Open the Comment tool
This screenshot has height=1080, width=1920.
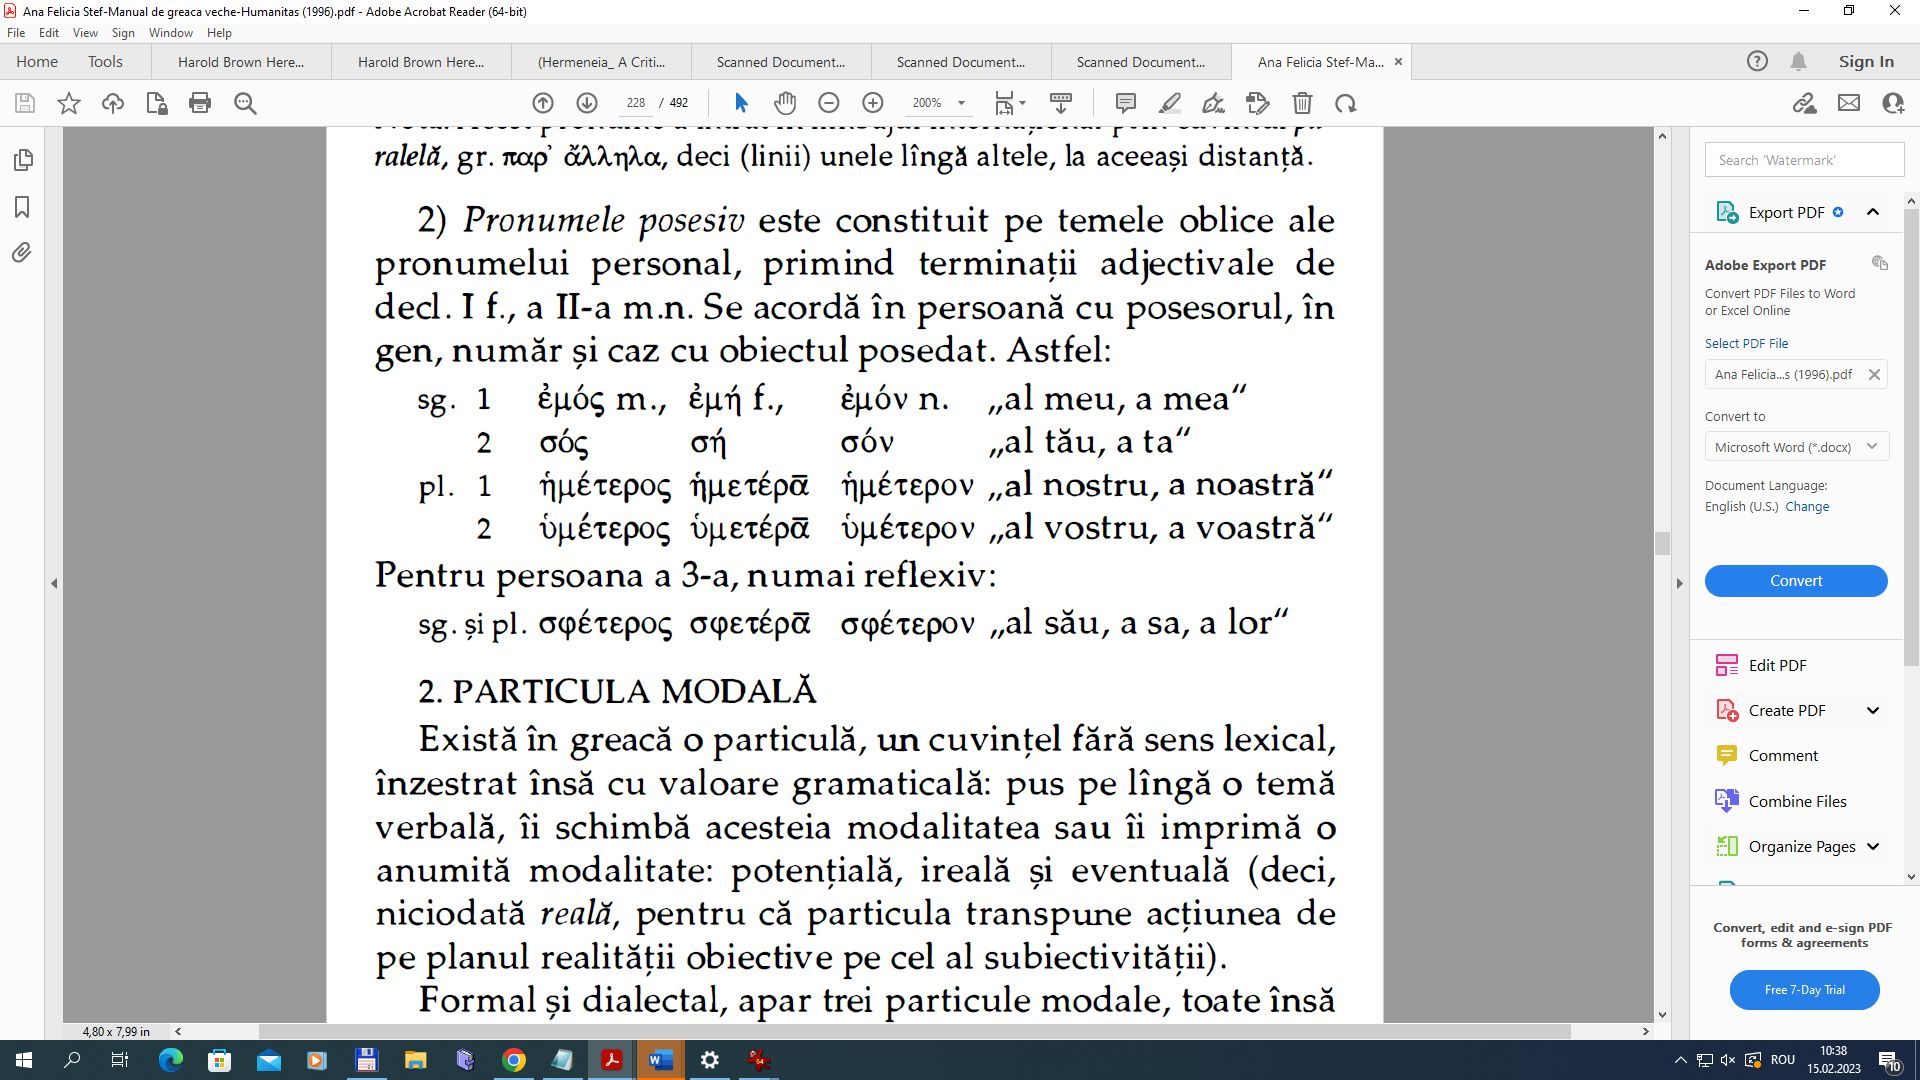(1783, 756)
